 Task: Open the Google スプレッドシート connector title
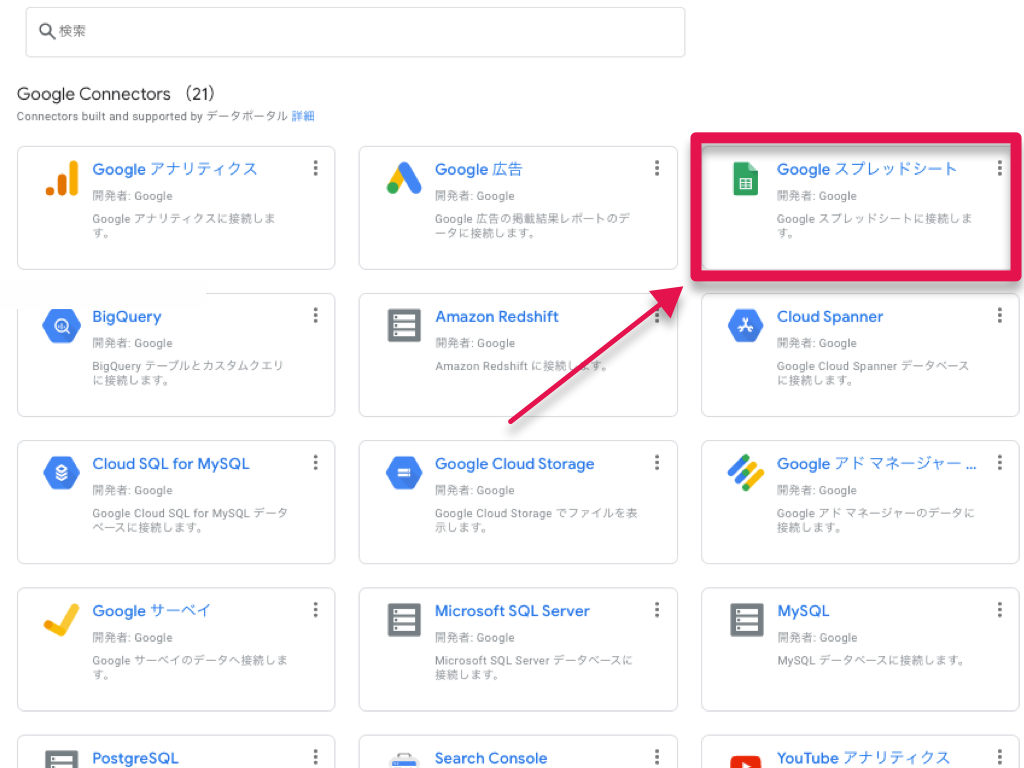click(x=867, y=169)
